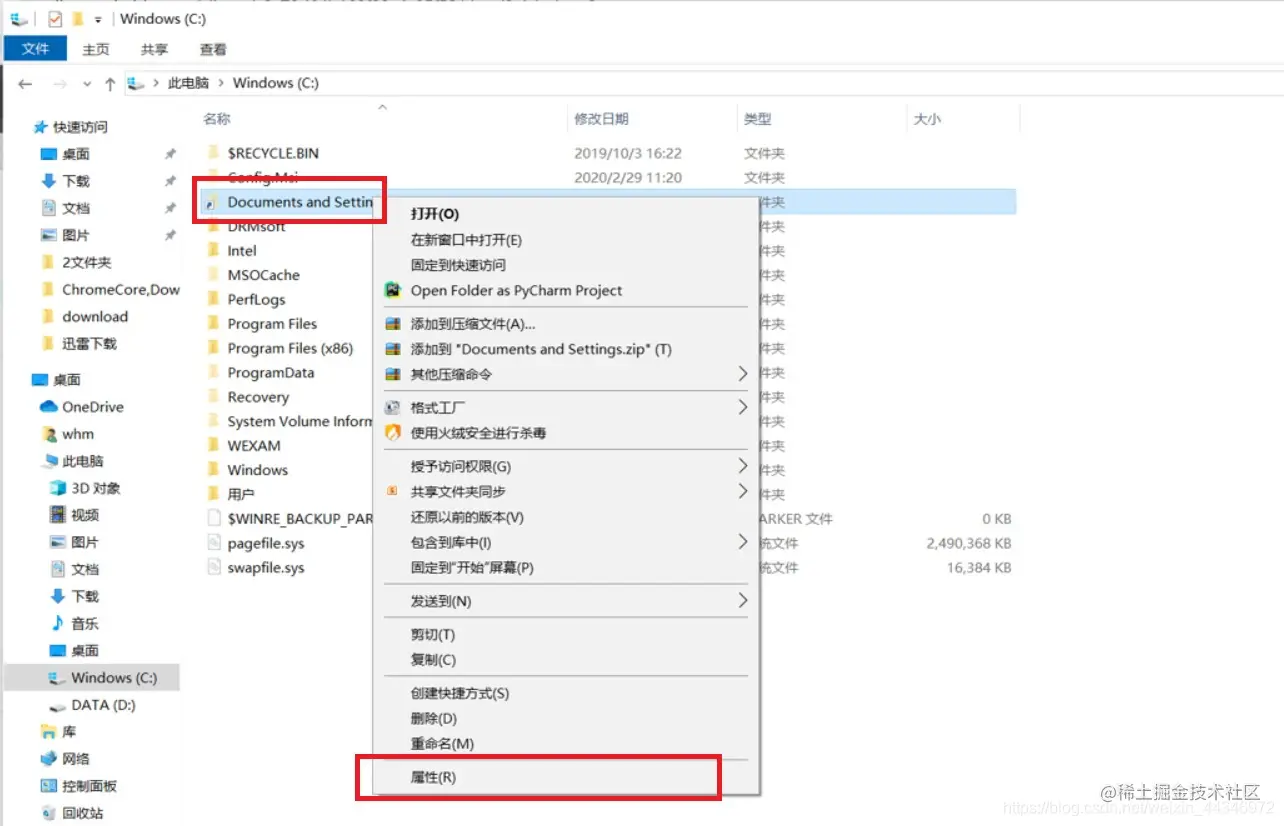Choose 删除(D) in context menu
The image size is (1284, 826).
click(x=434, y=718)
